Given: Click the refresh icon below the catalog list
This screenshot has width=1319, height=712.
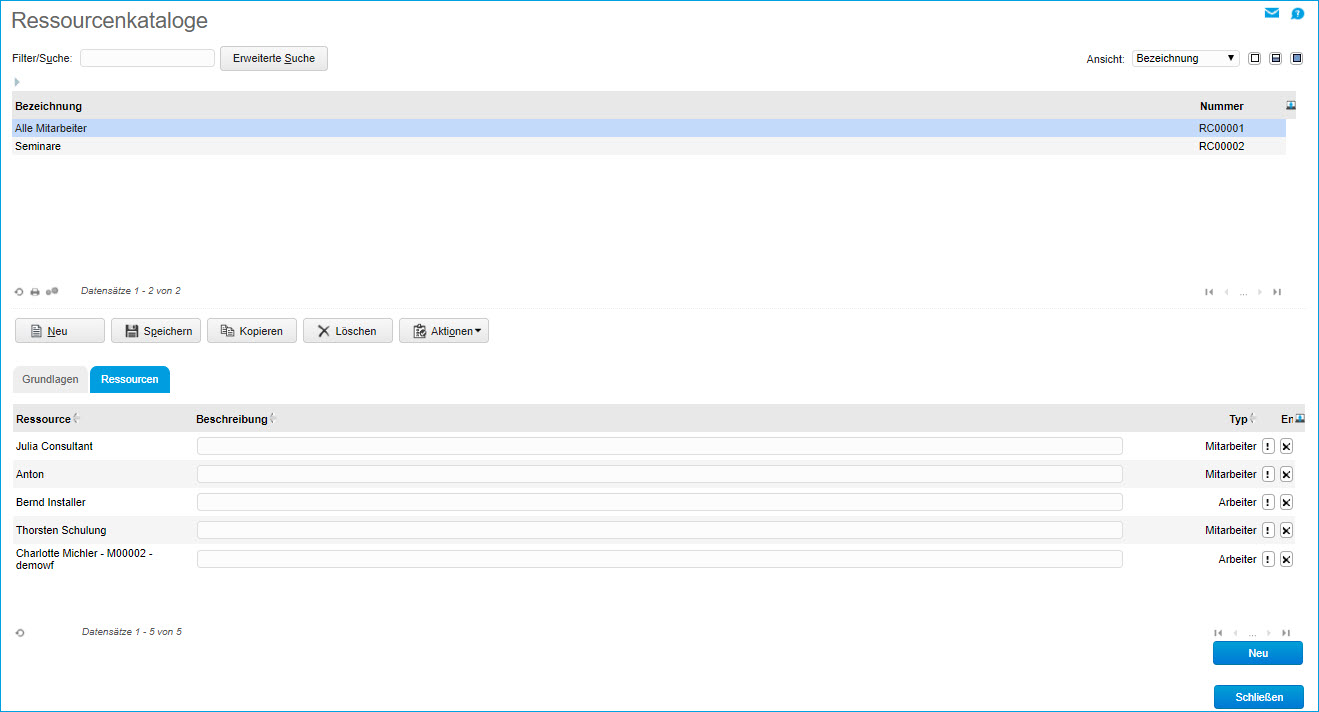Looking at the screenshot, I should pyautogui.click(x=19, y=292).
